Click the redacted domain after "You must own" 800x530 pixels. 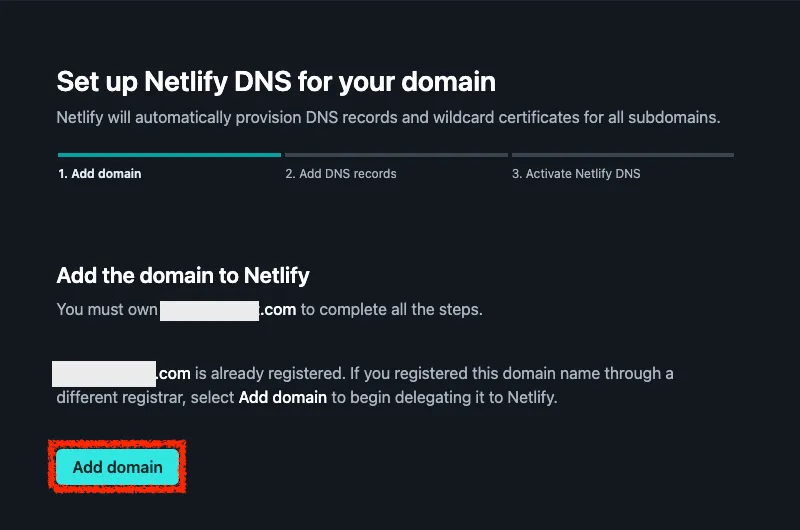209,310
